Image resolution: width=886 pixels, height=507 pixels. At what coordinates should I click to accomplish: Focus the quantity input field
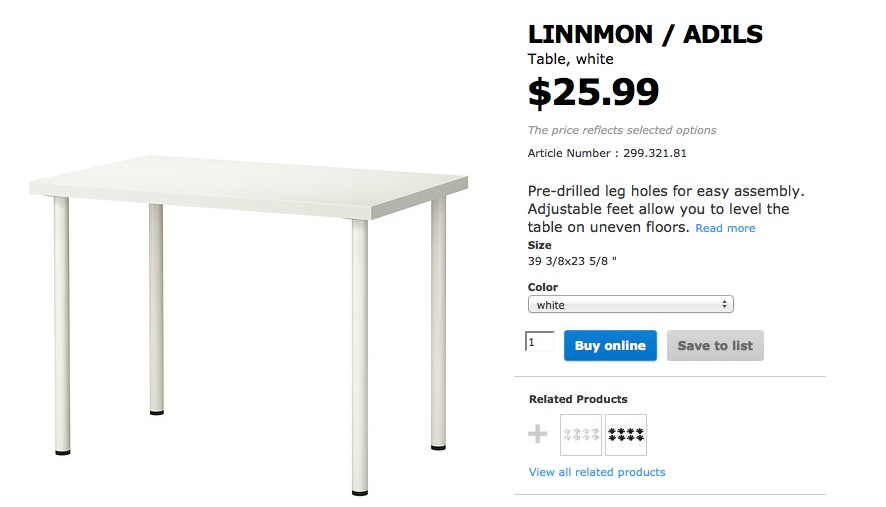(x=539, y=342)
